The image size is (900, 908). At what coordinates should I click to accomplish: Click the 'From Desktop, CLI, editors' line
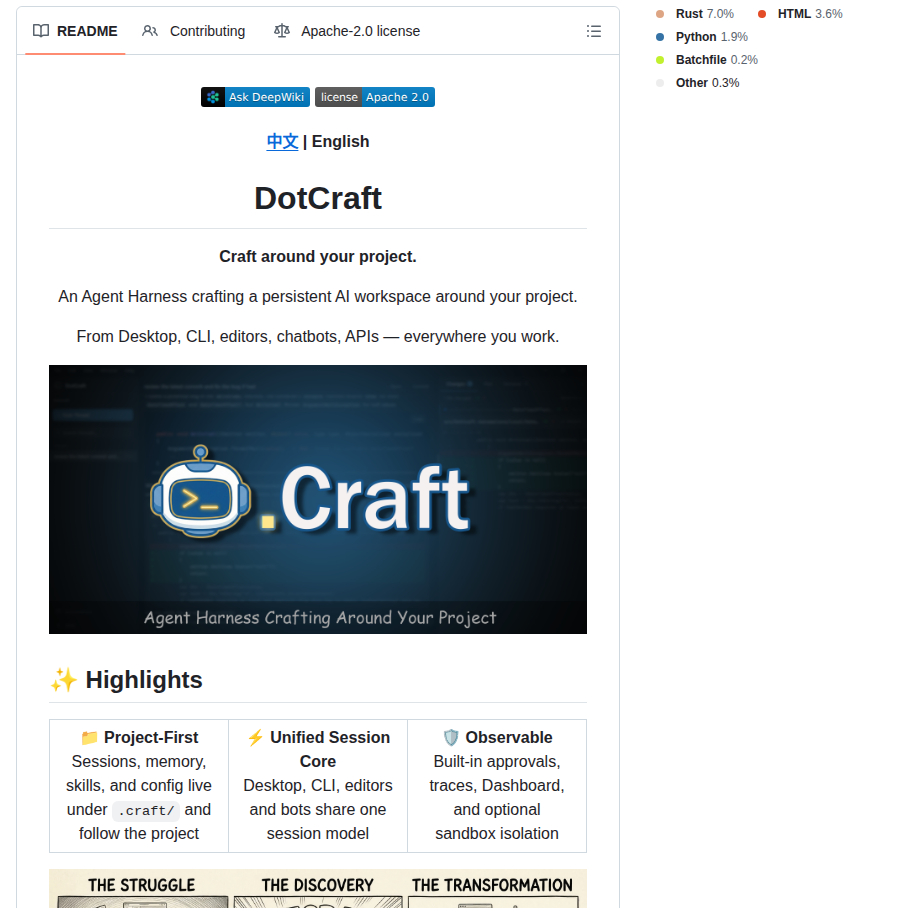click(318, 336)
